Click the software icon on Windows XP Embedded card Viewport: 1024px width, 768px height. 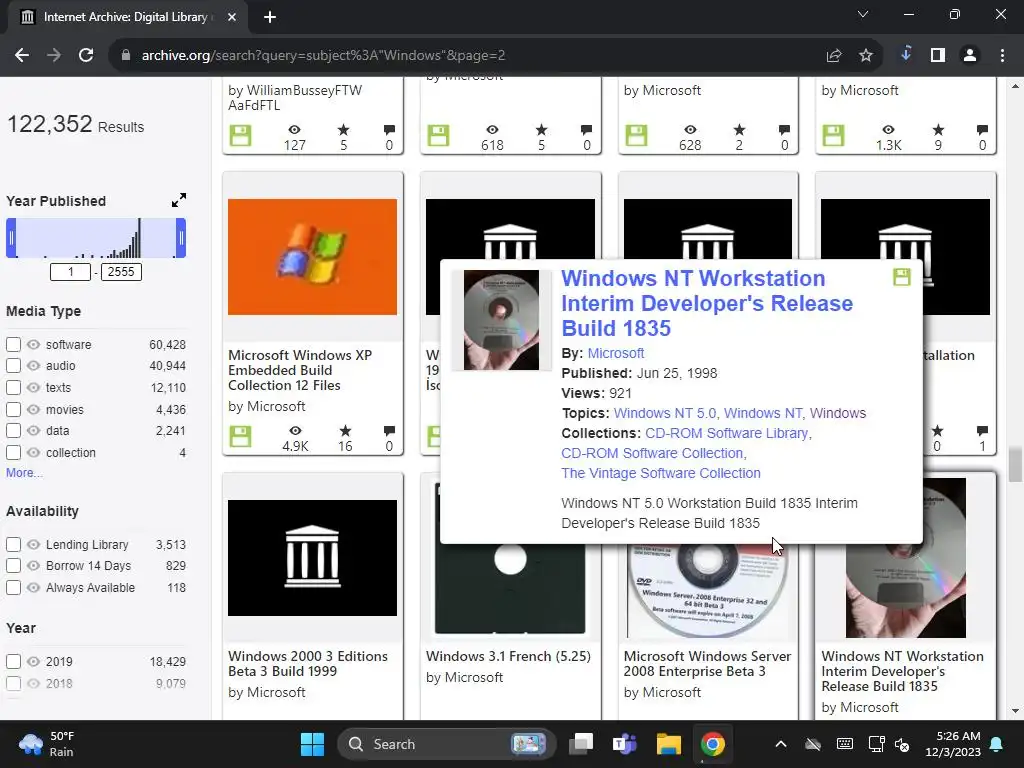click(240, 436)
